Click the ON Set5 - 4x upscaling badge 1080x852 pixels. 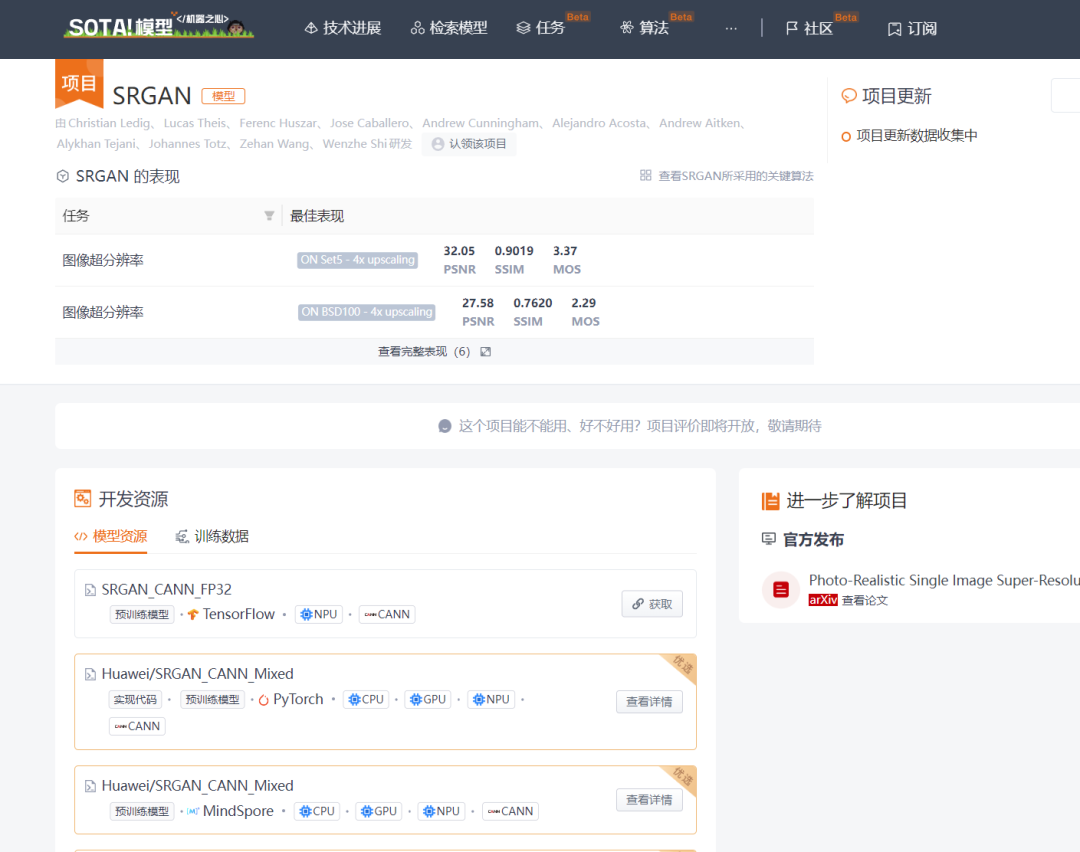[357, 260]
